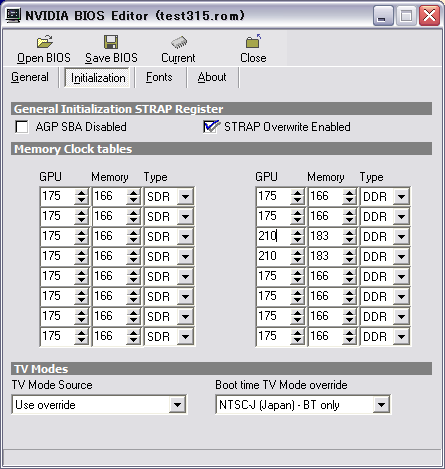The height and width of the screenshot is (469, 445).
Task: Increase Memory clock in seventh SDR row
Action: [133, 313]
